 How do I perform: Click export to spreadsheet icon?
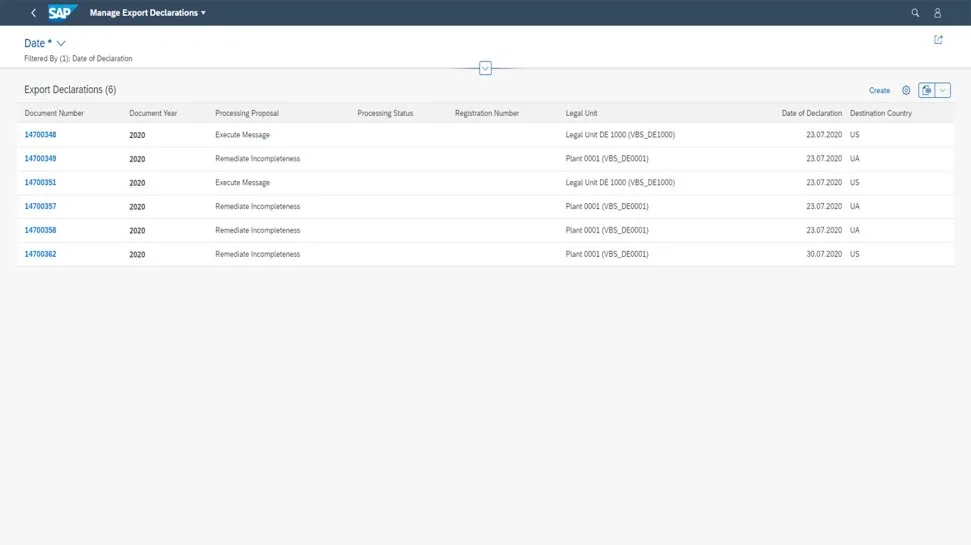926,90
